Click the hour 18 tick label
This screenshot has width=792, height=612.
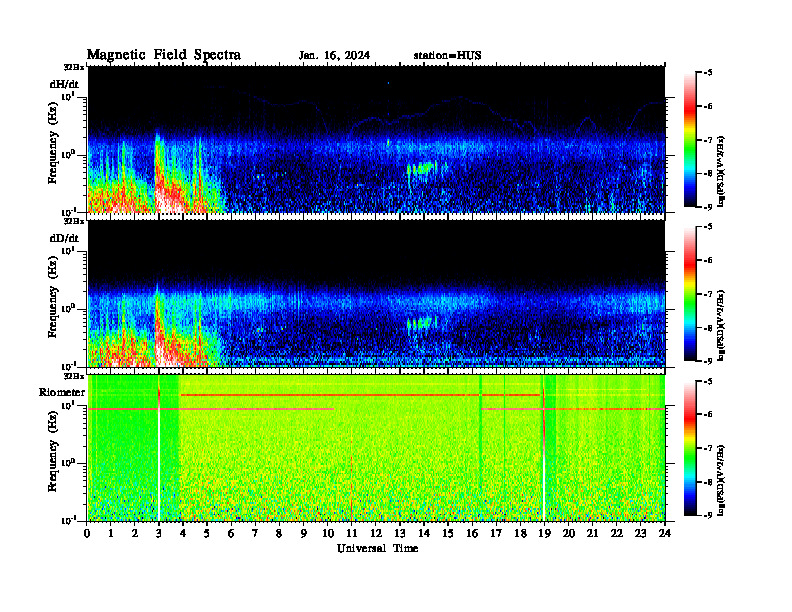[520, 533]
